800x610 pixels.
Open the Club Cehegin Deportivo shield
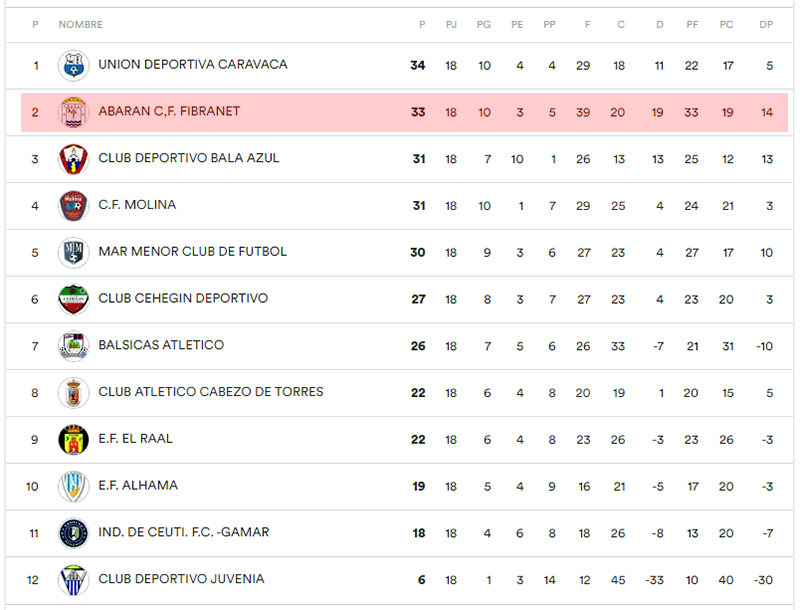click(x=73, y=299)
